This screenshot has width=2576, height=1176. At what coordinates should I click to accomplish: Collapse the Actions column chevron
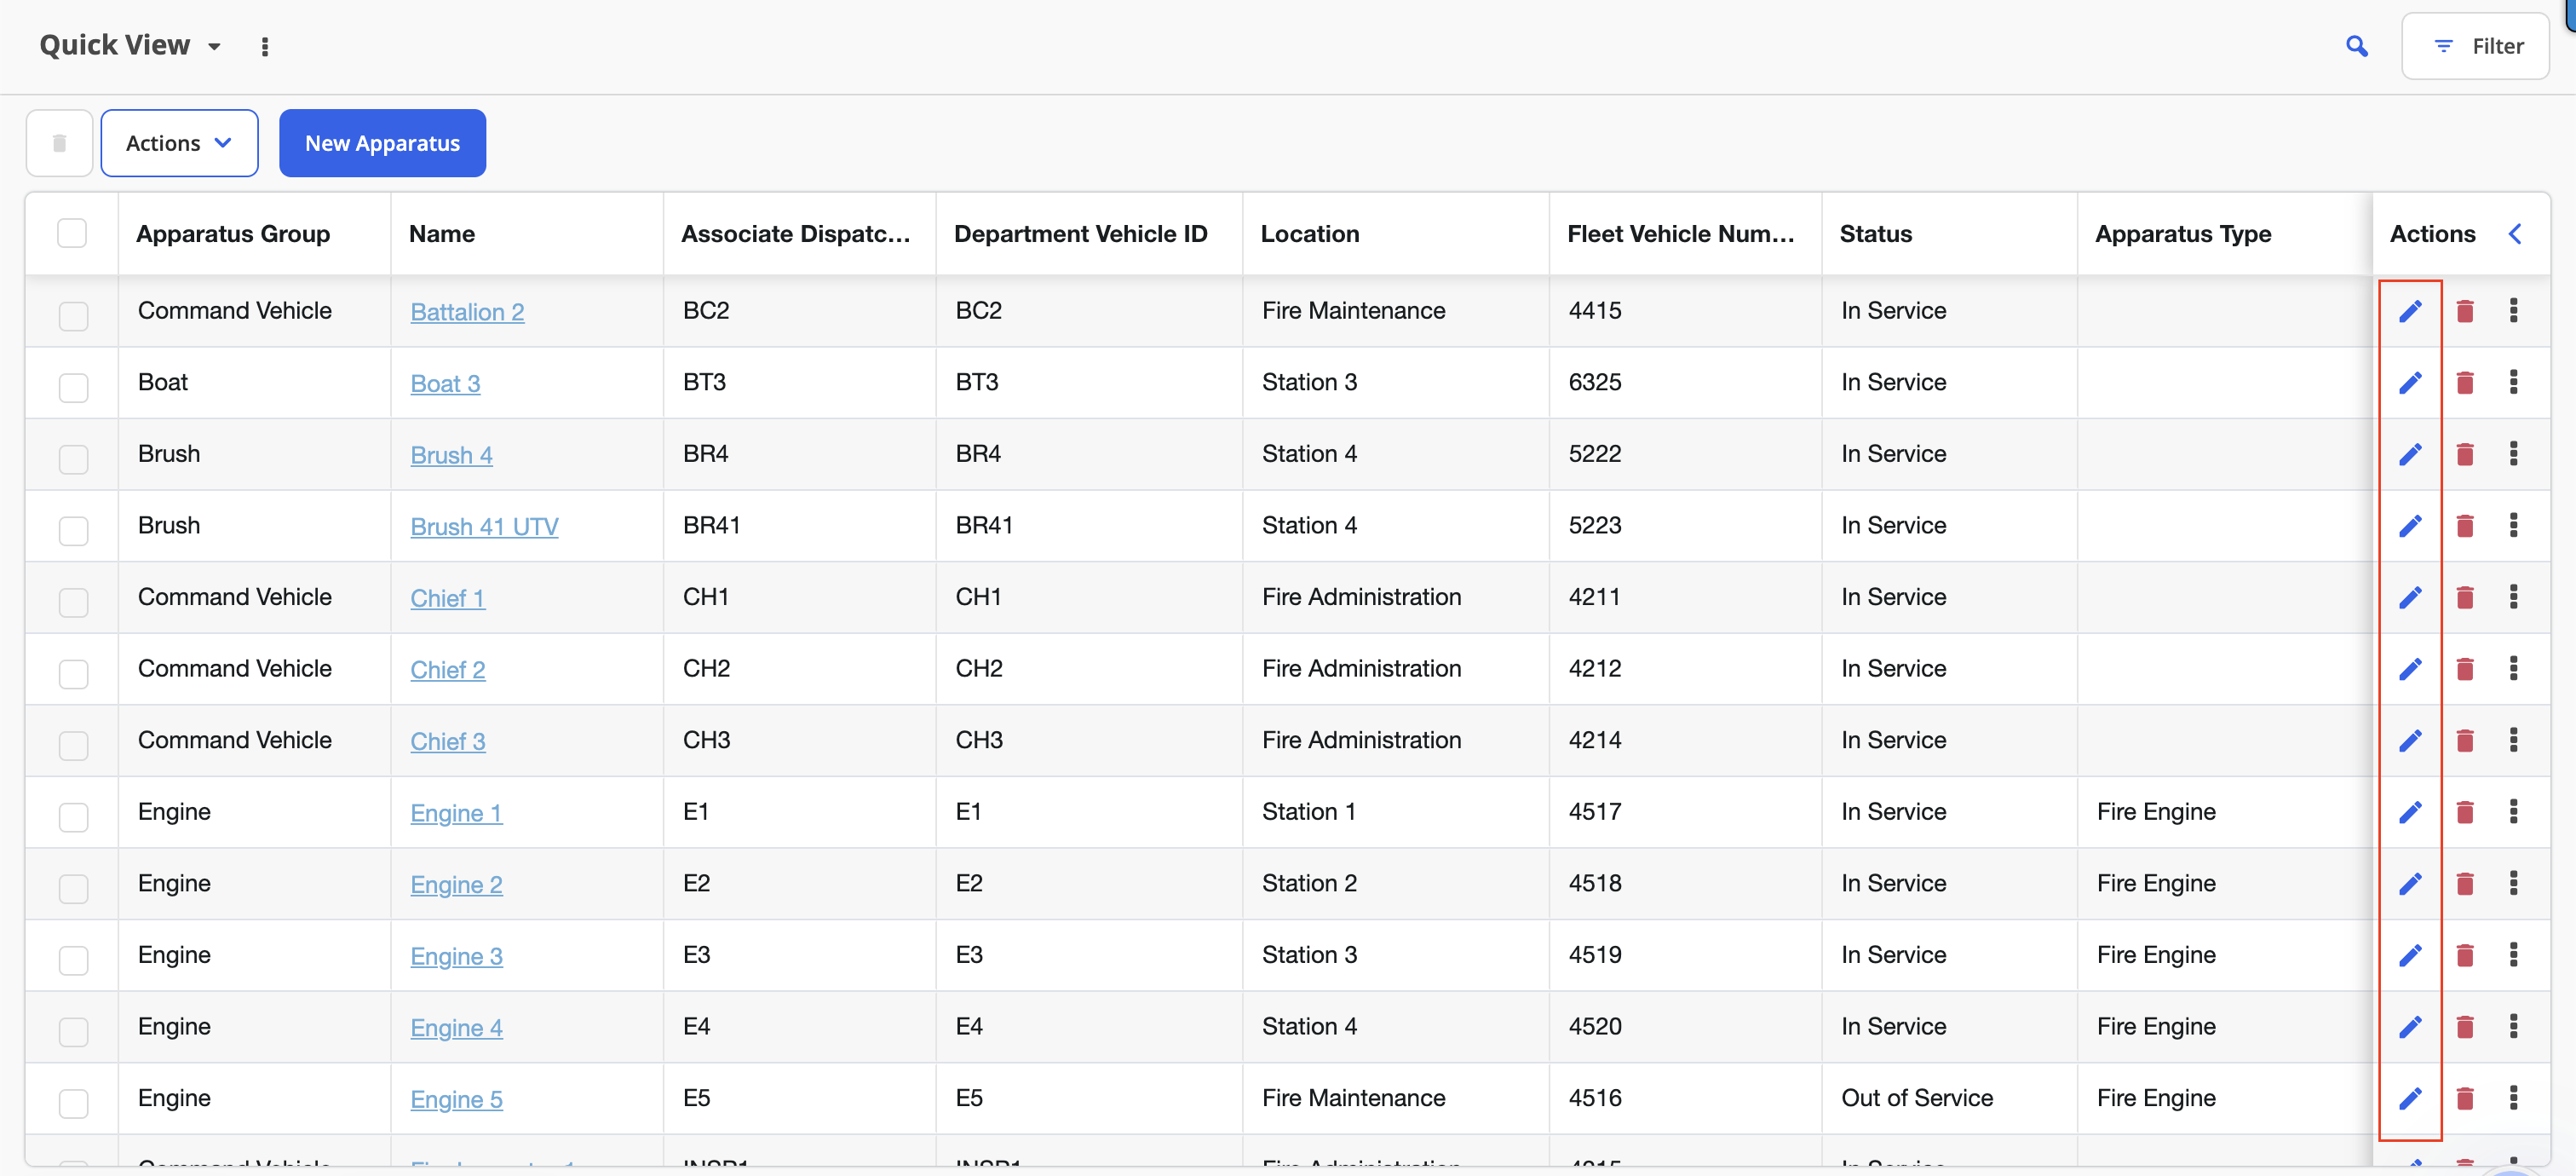coord(2515,234)
